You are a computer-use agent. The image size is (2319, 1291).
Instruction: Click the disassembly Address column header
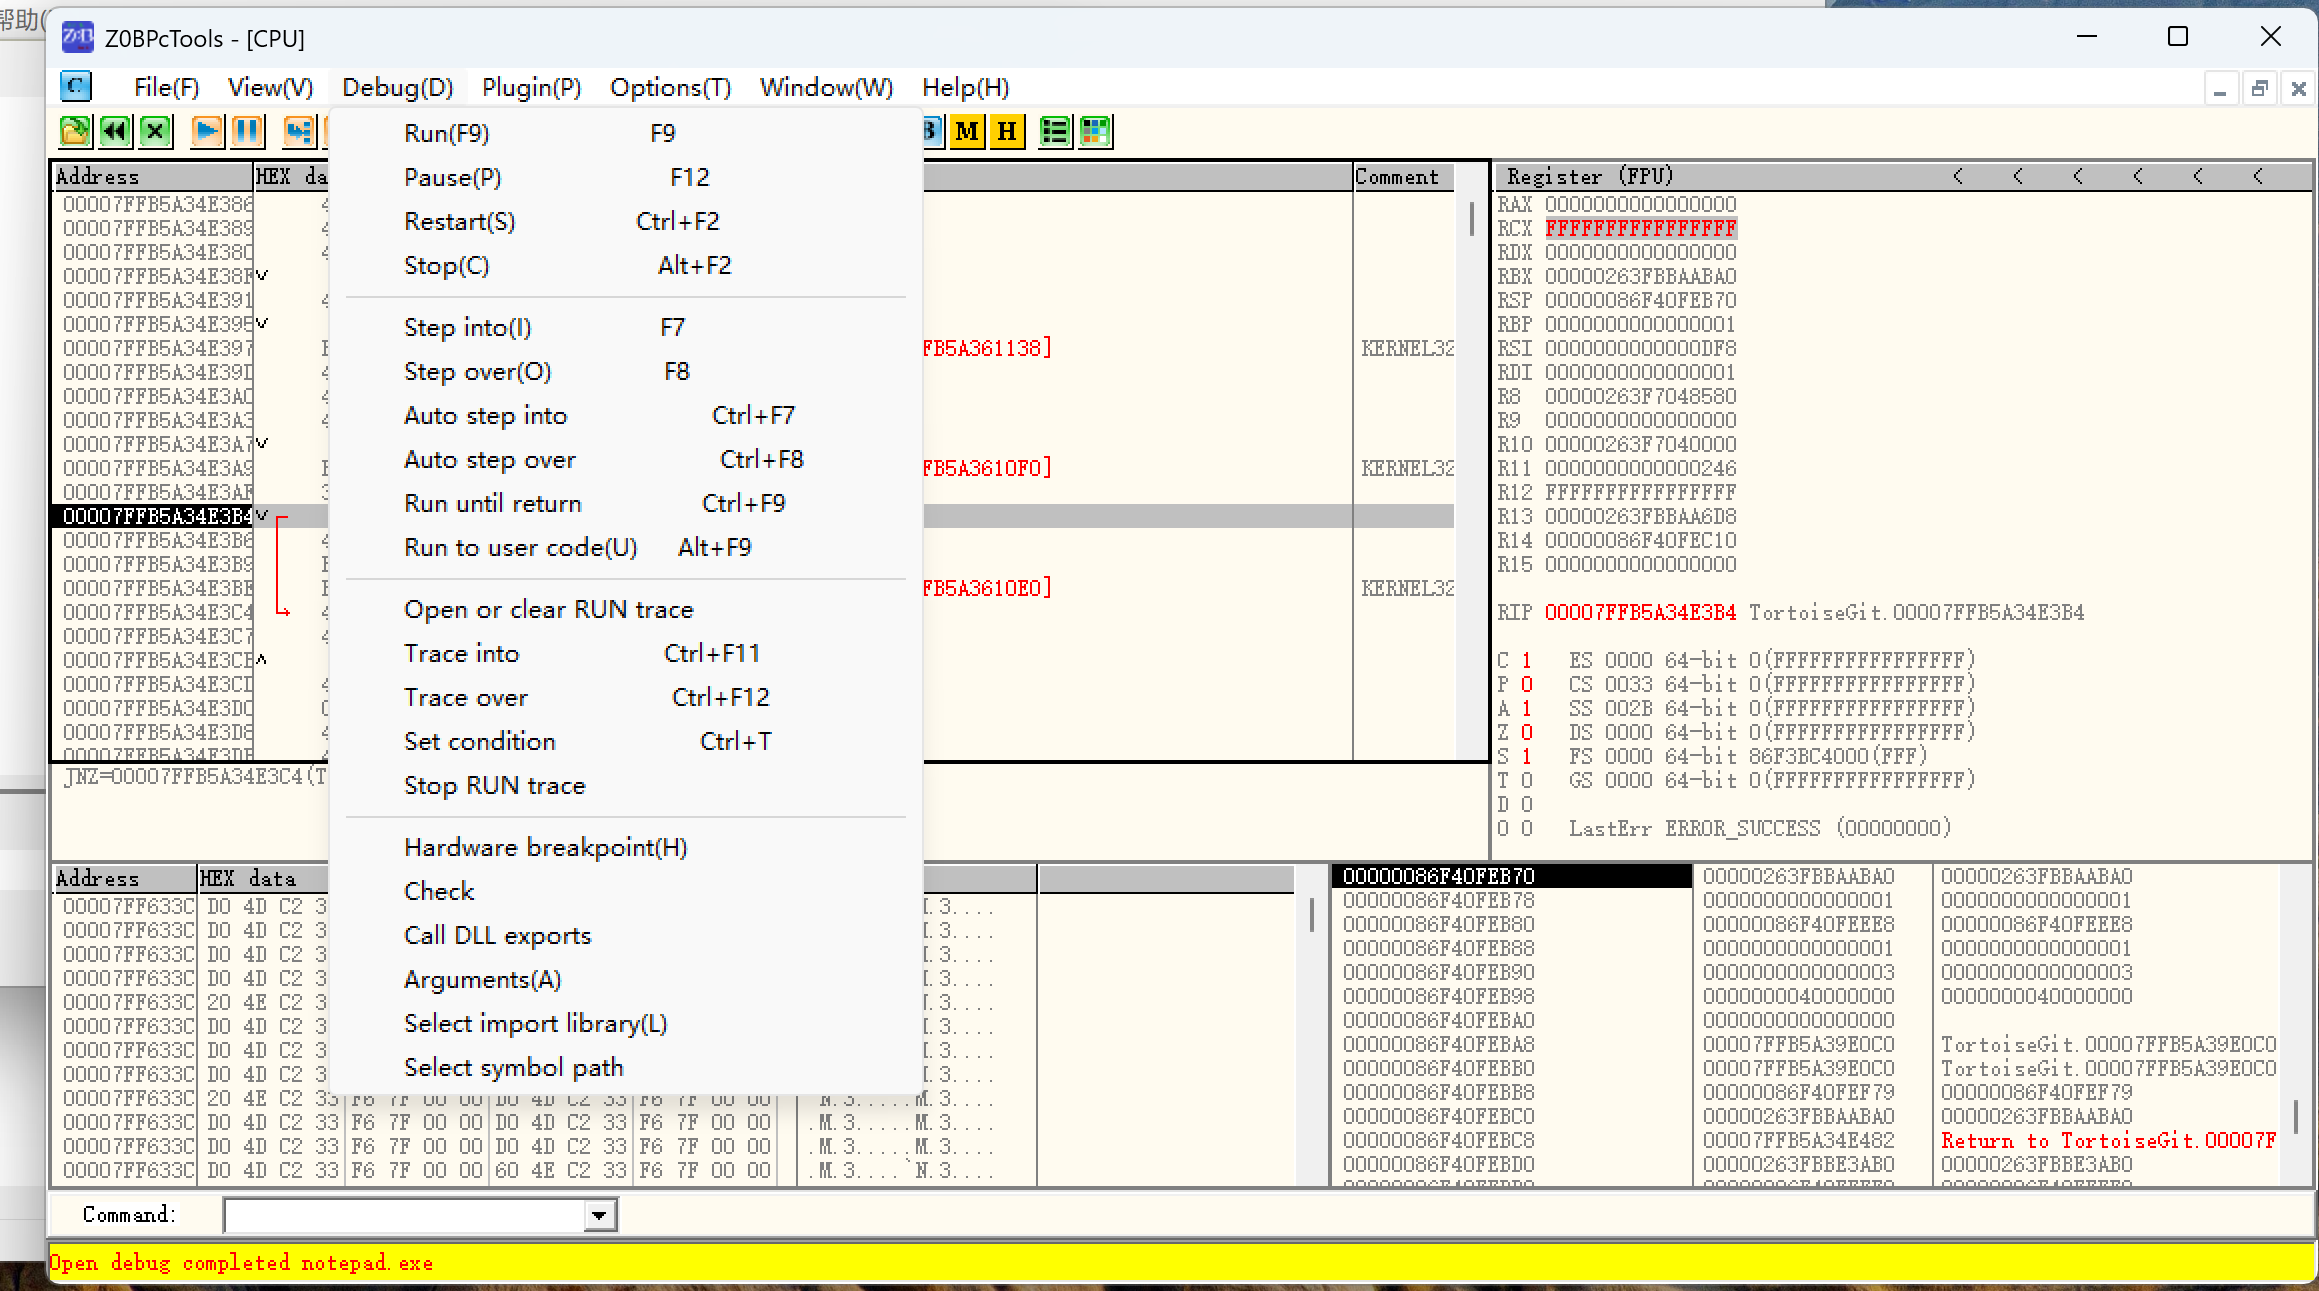153,177
